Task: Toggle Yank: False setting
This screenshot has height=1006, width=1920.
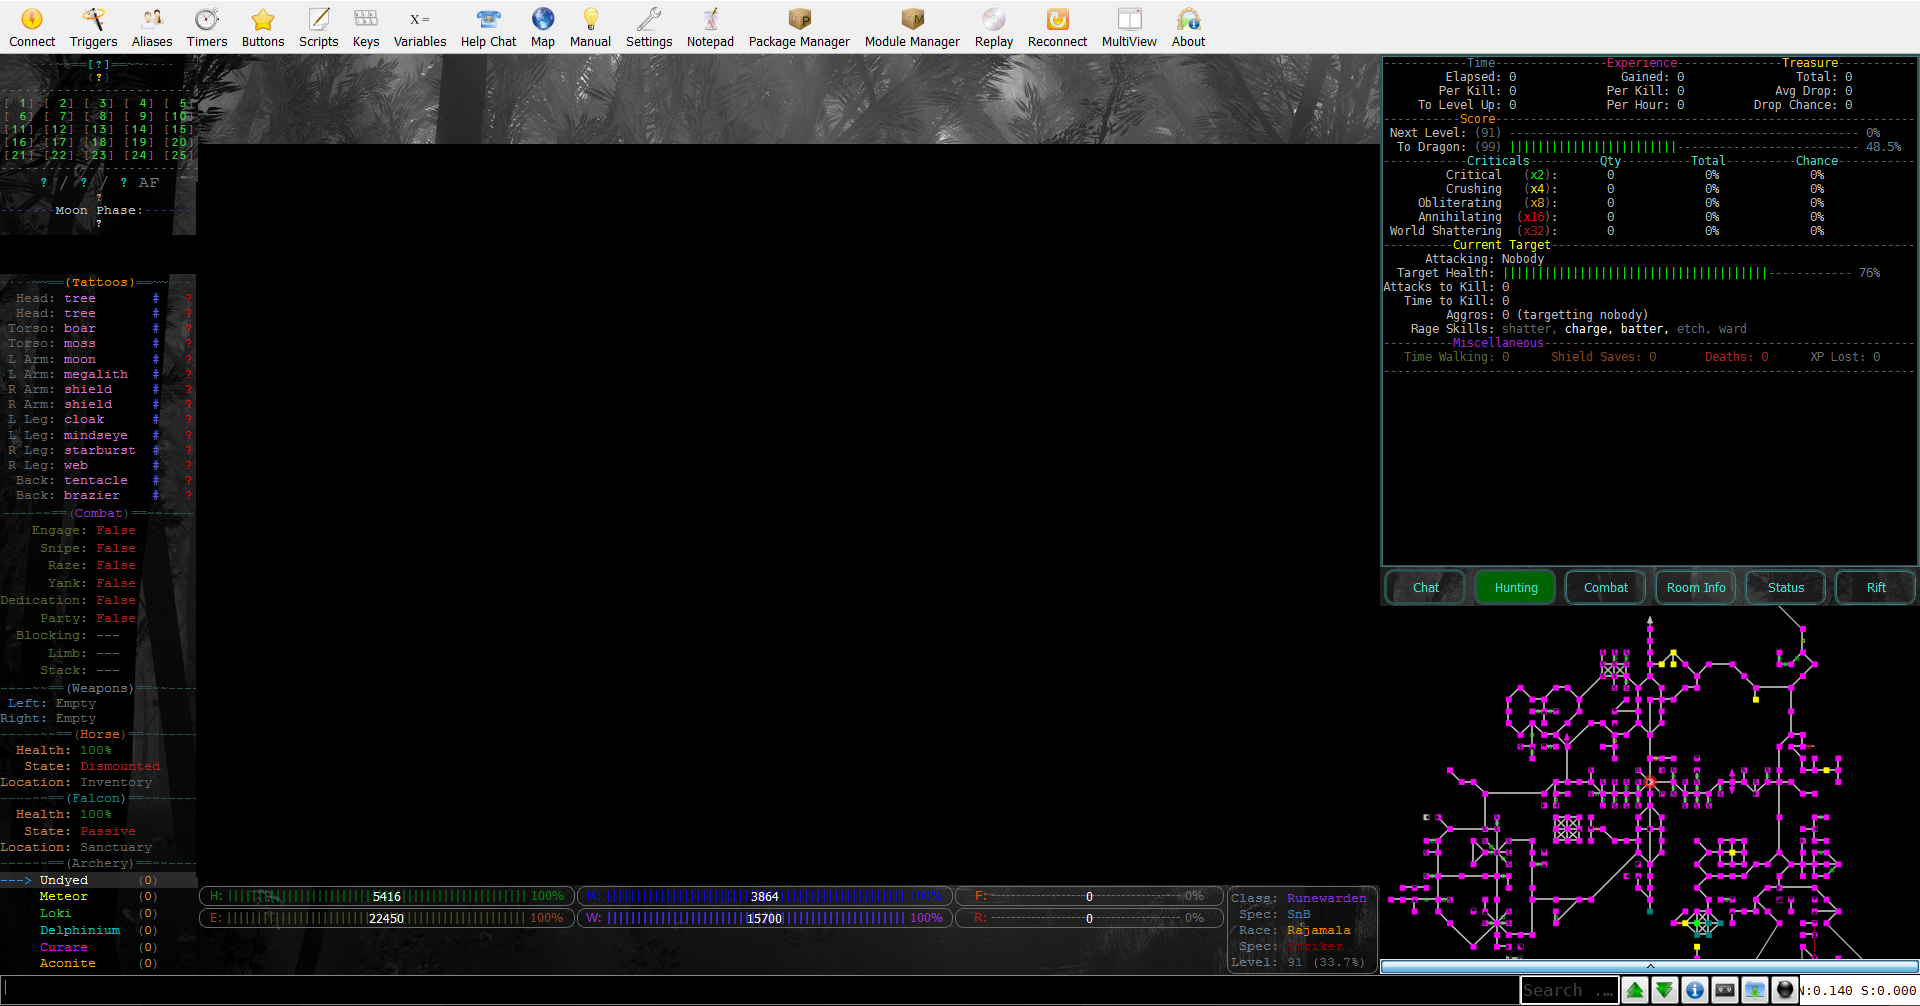Action: (92, 584)
